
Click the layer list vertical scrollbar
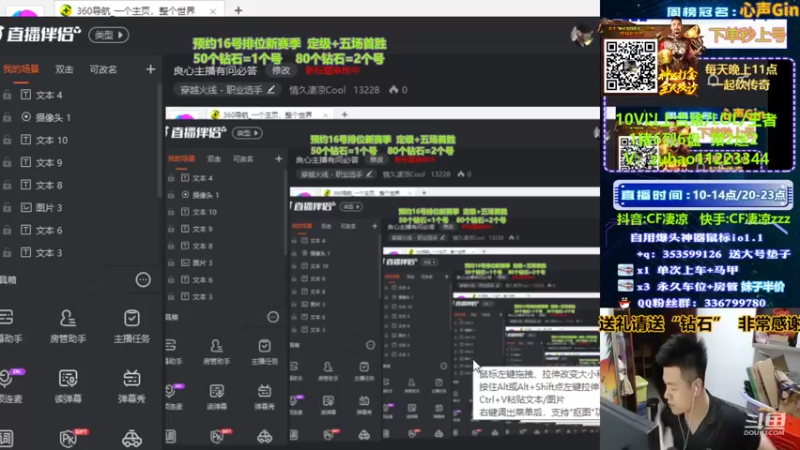click(x=160, y=142)
